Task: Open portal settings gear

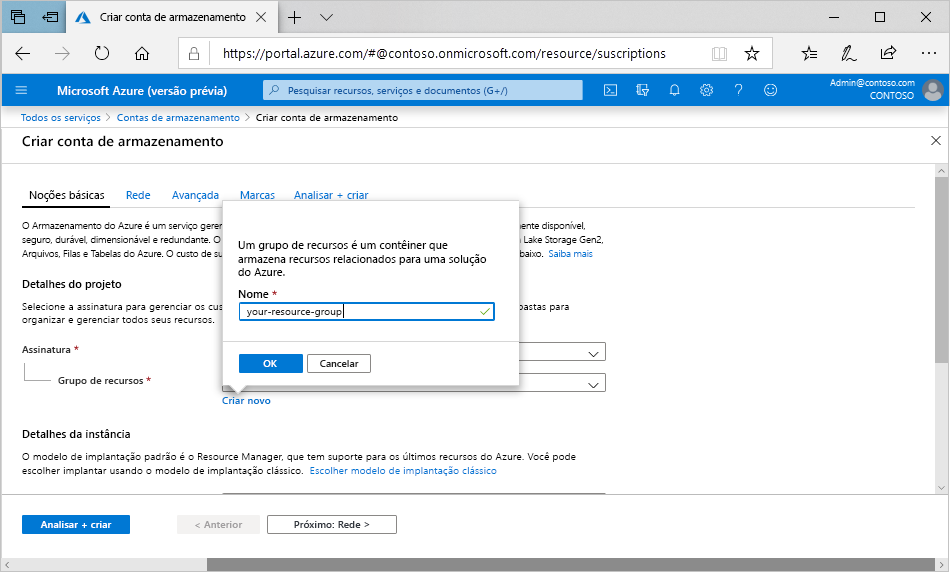Action: (x=706, y=90)
